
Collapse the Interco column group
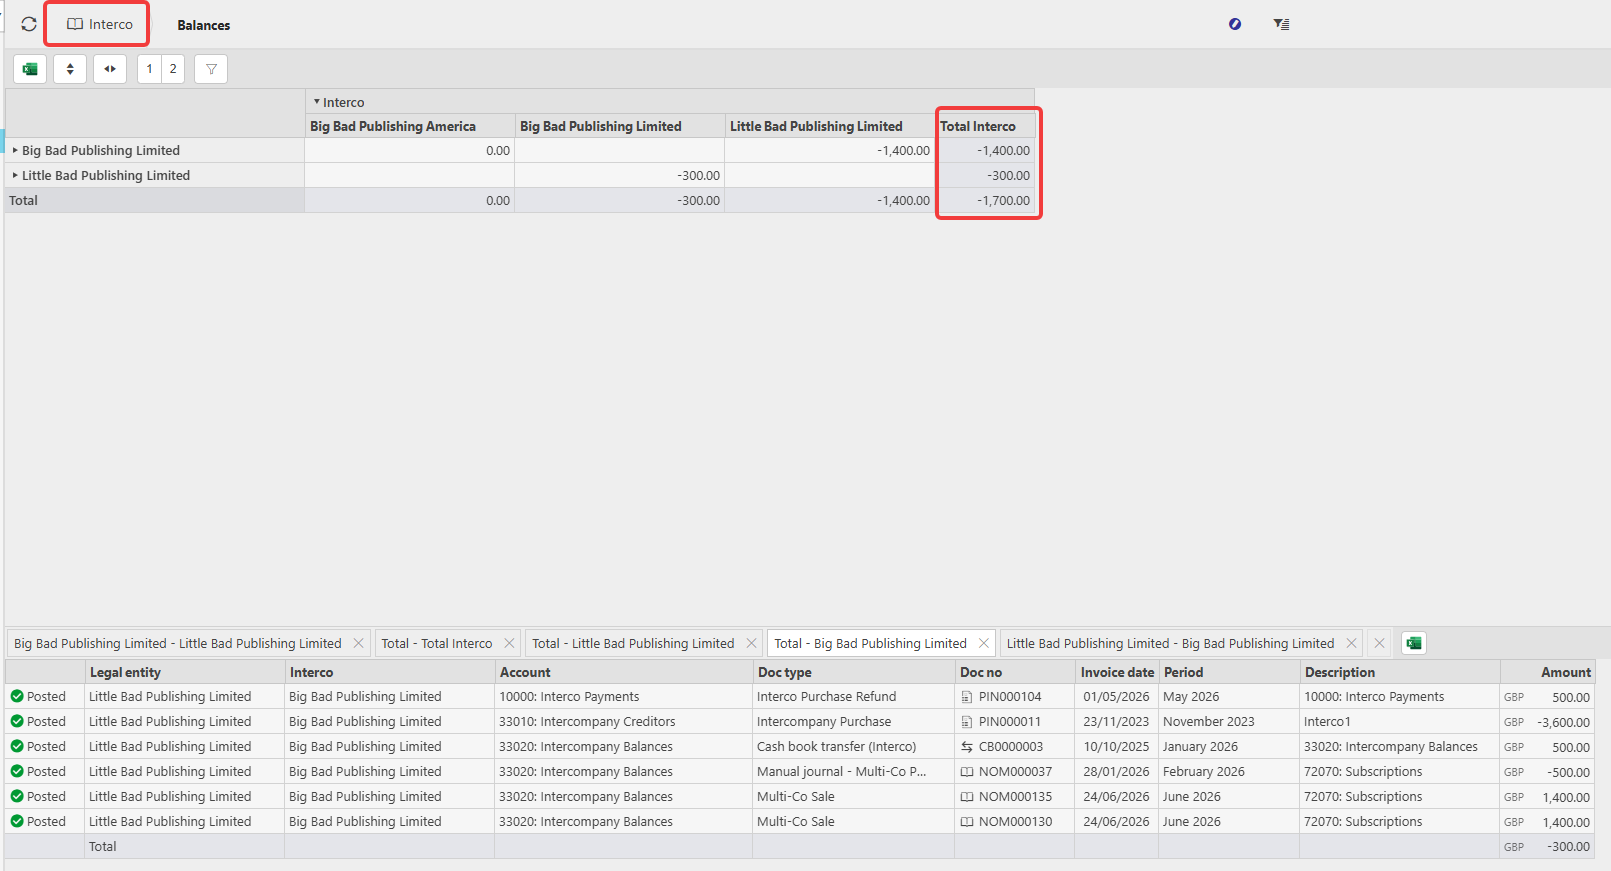[317, 102]
